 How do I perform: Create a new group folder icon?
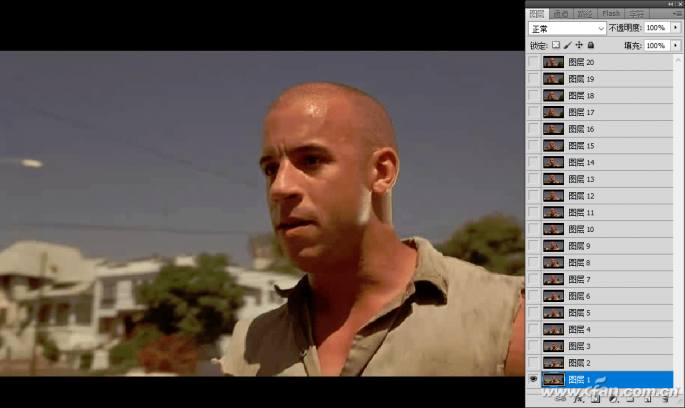click(630, 399)
